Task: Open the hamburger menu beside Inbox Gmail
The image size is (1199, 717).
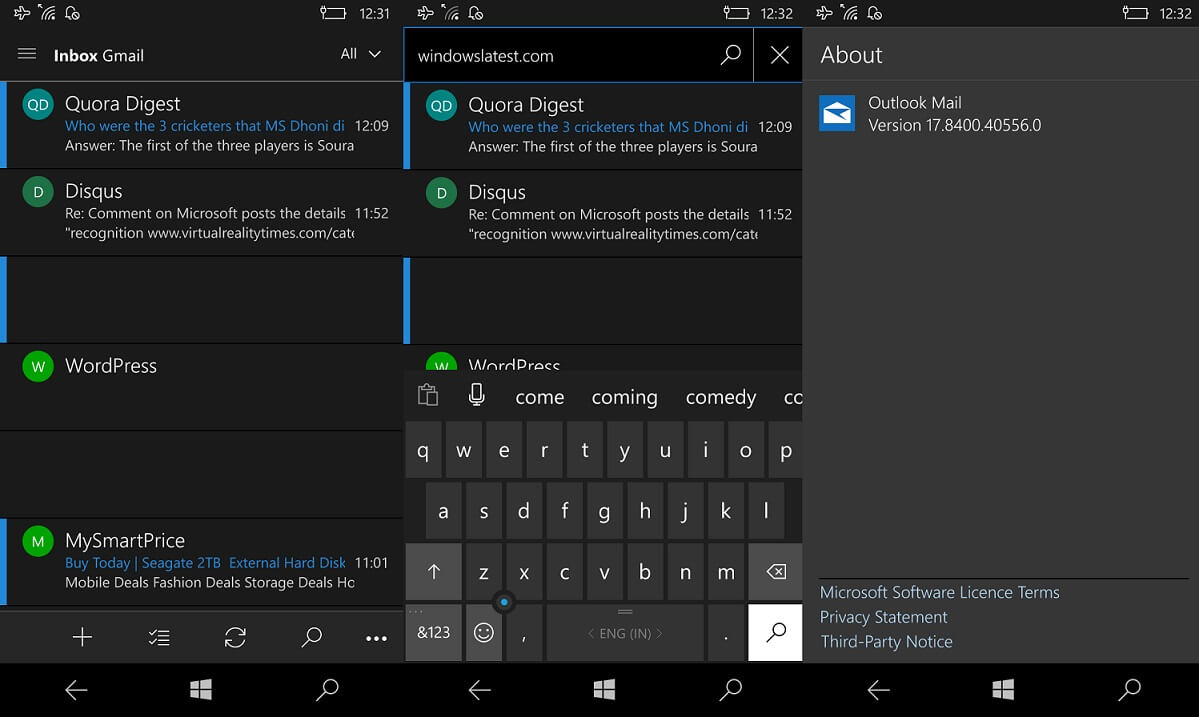Action: coord(27,54)
